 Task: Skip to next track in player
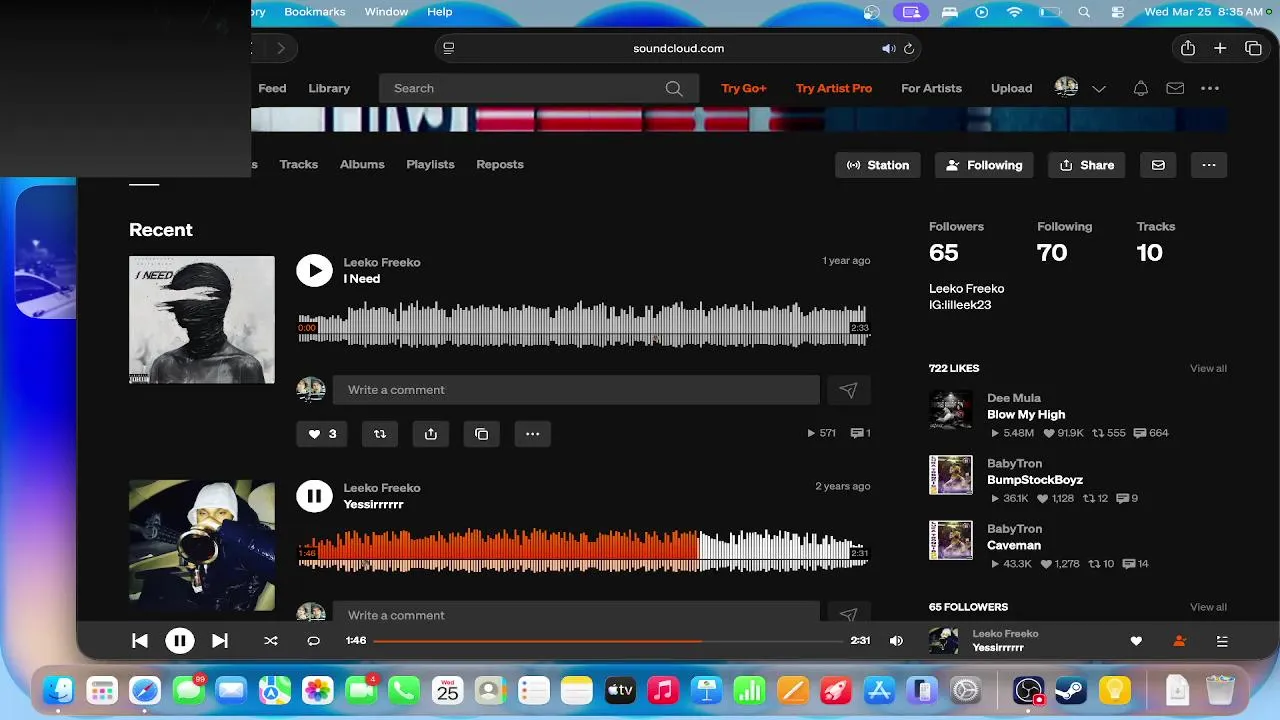[220, 641]
